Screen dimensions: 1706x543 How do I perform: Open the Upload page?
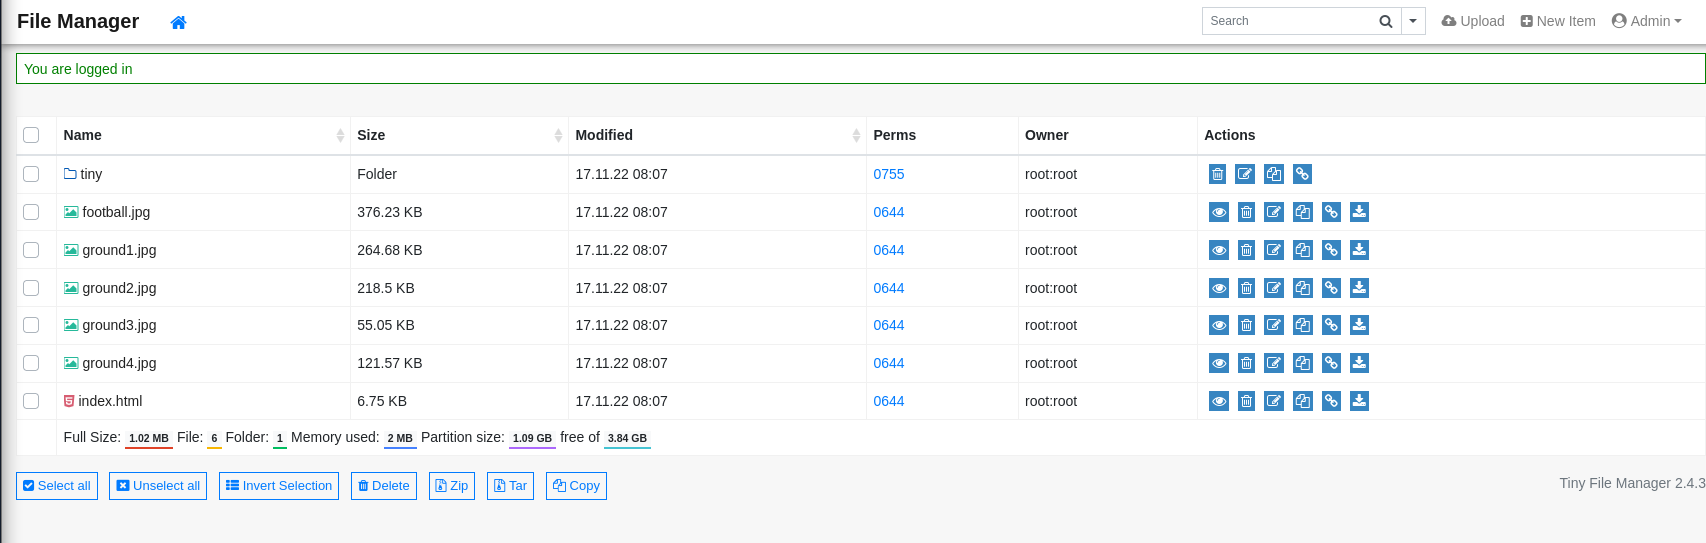(1473, 21)
